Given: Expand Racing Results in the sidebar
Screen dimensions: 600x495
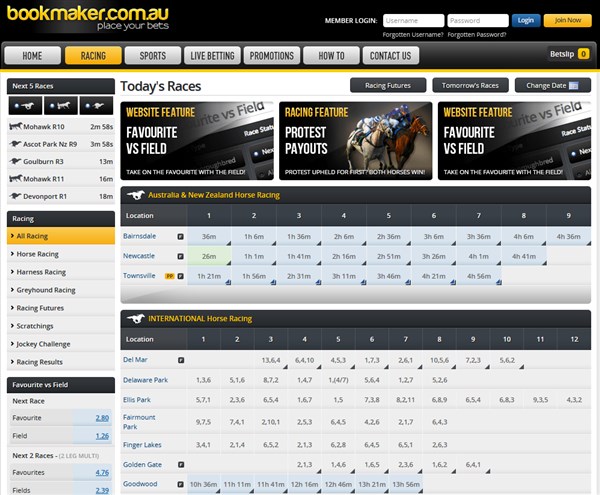Looking at the screenshot, I should point(61,362).
